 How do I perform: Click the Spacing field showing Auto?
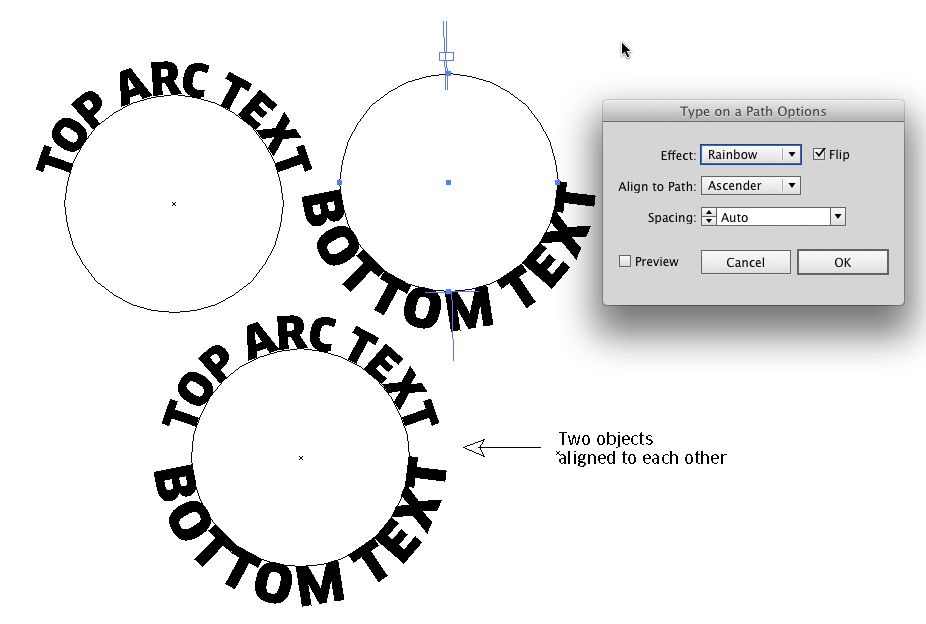pyautogui.click(x=772, y=217)
